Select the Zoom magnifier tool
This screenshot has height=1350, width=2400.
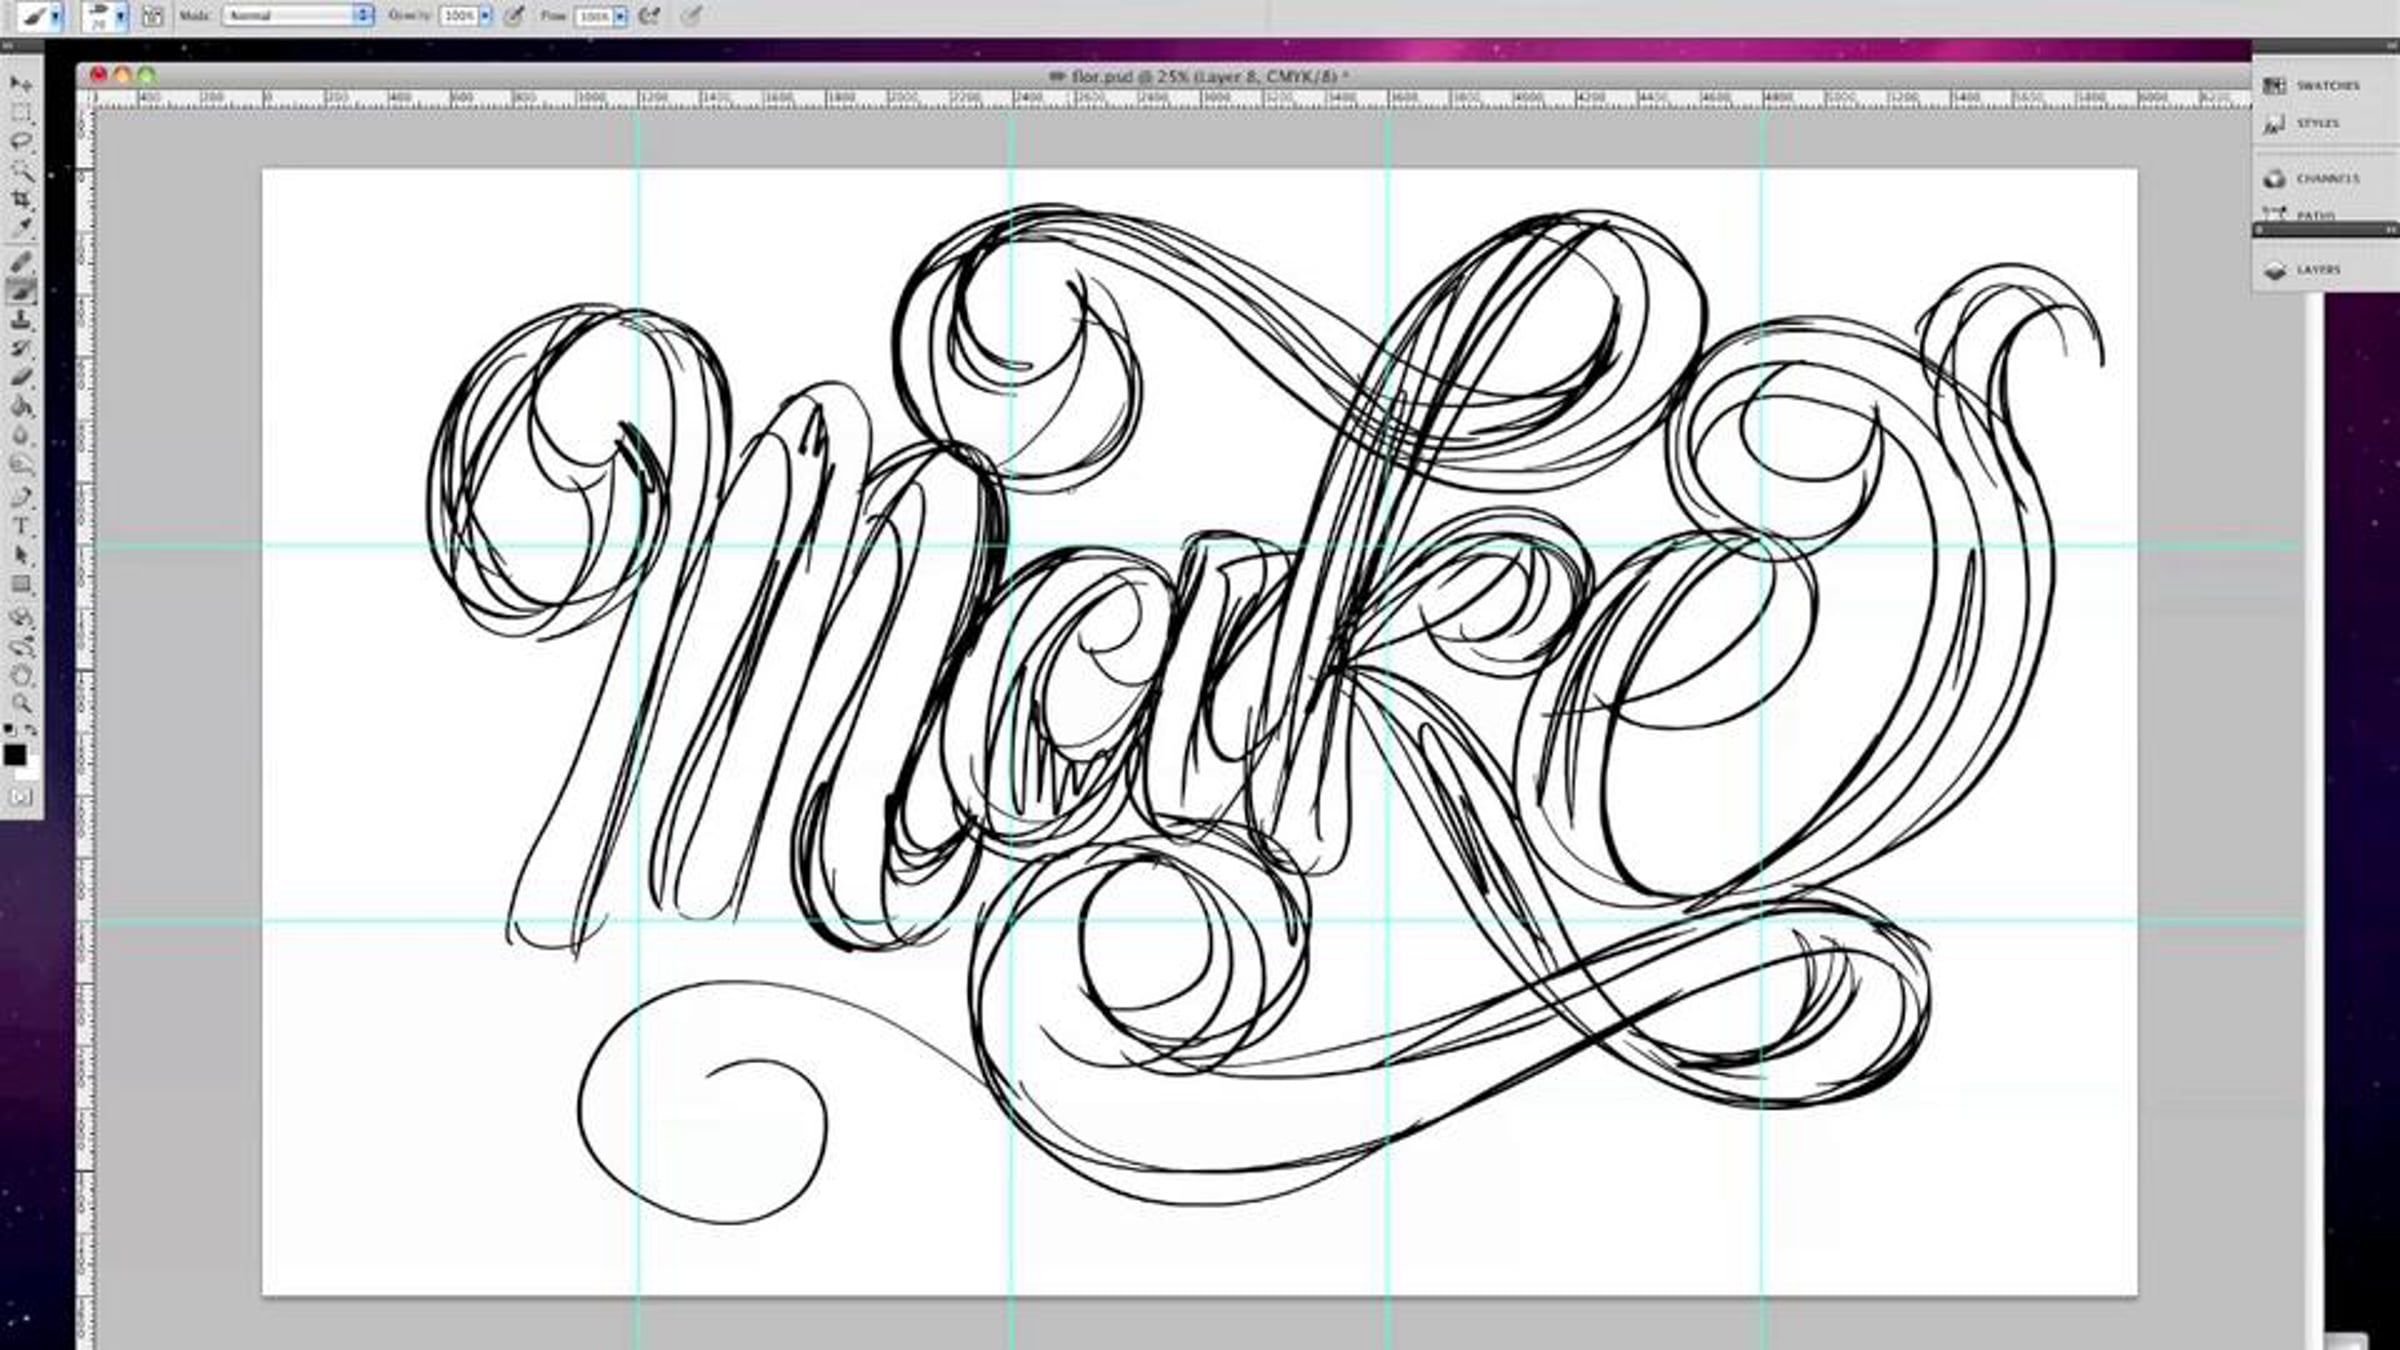(21, 704)
